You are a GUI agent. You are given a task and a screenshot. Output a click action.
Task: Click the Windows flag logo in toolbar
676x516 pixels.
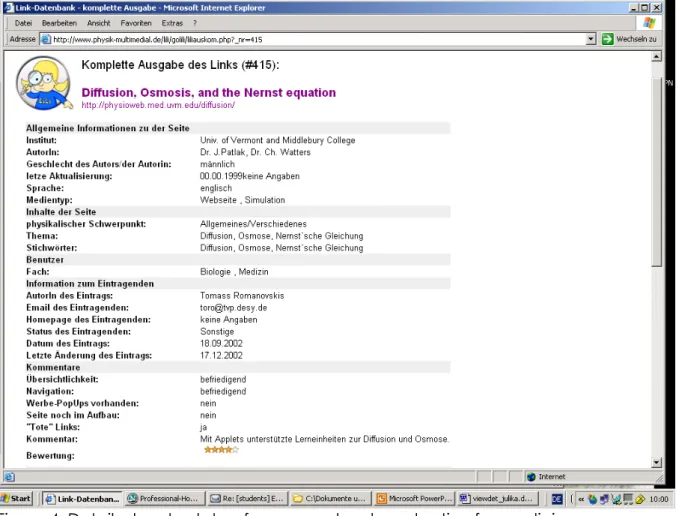[x=649, y=23]
